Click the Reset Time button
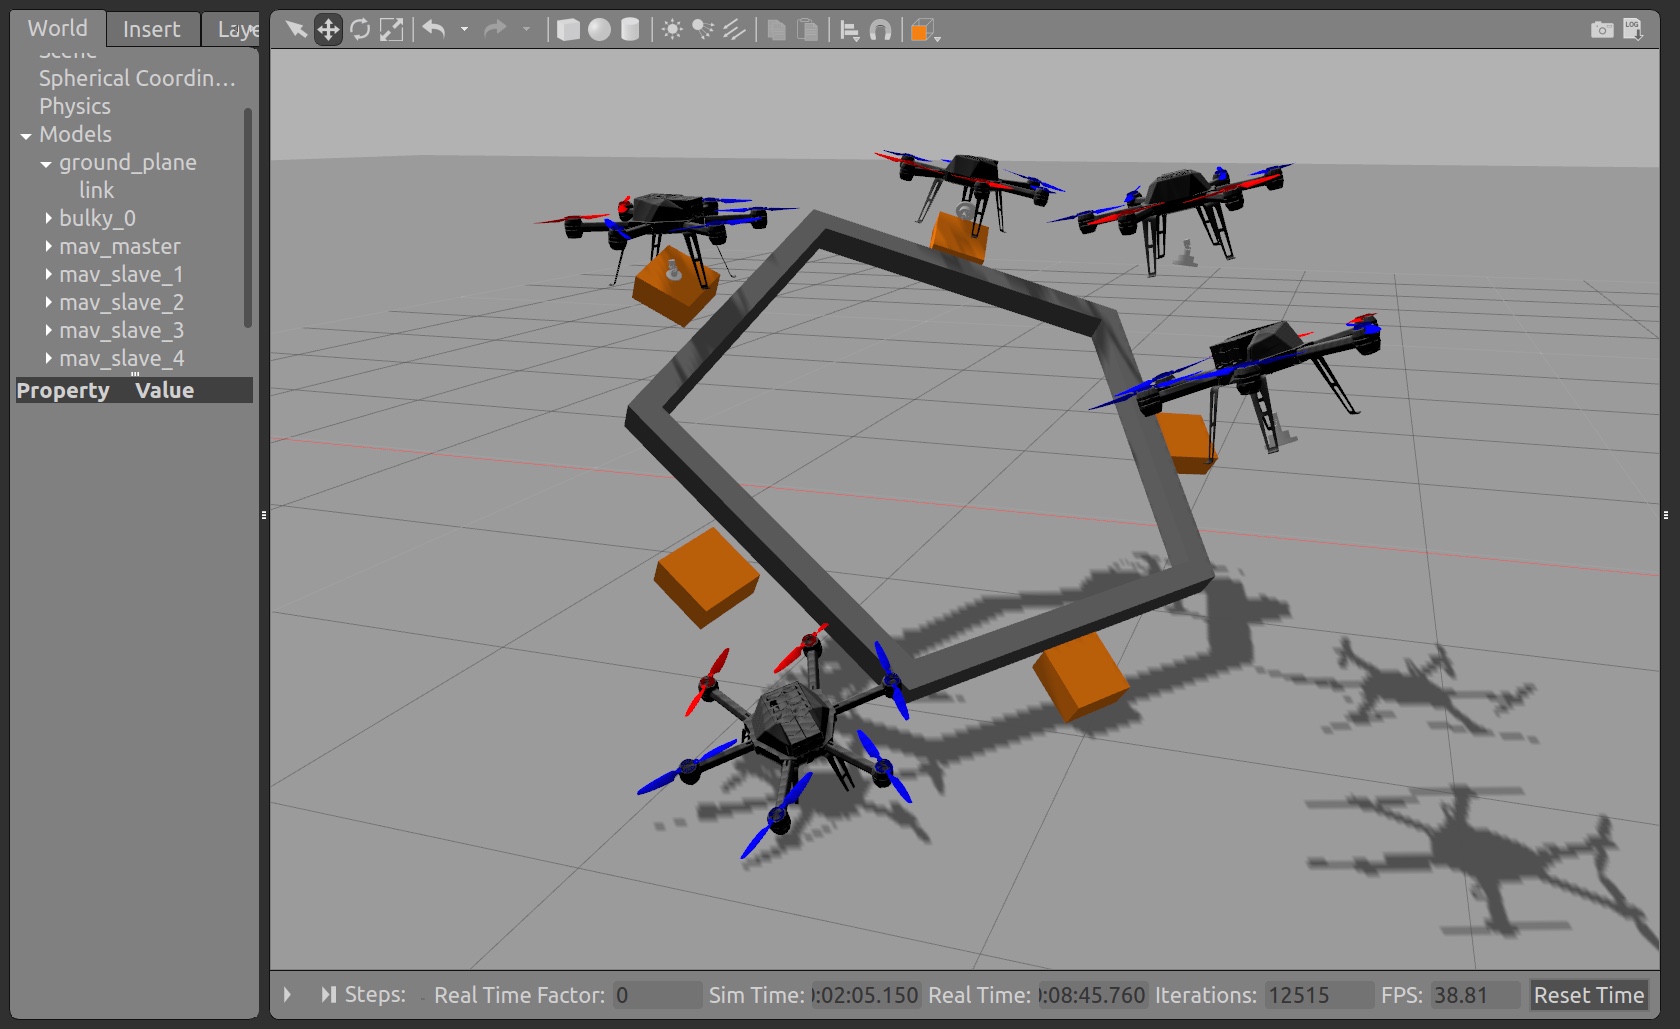The image size is (1680, 1029). coord(1589,996)
